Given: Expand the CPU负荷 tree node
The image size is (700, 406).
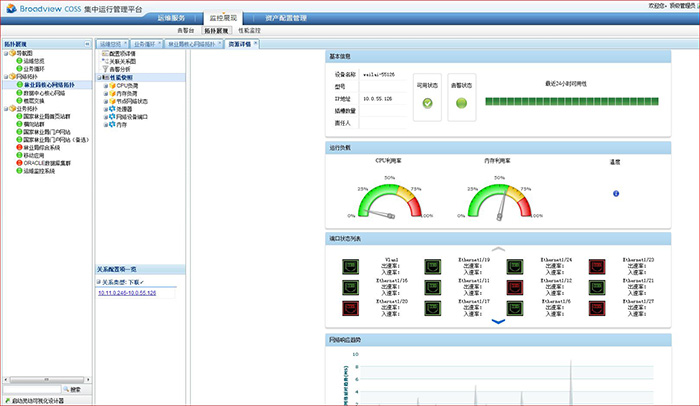Looking at the screenshot, I should tap(105, 85).
